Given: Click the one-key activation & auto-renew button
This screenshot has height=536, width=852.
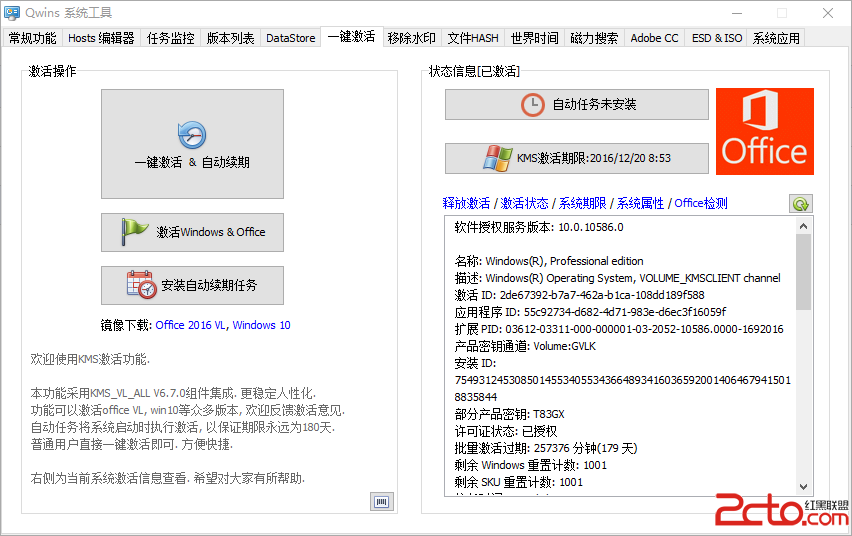Looking at the screenshot, I should click(x=192, y=144).
